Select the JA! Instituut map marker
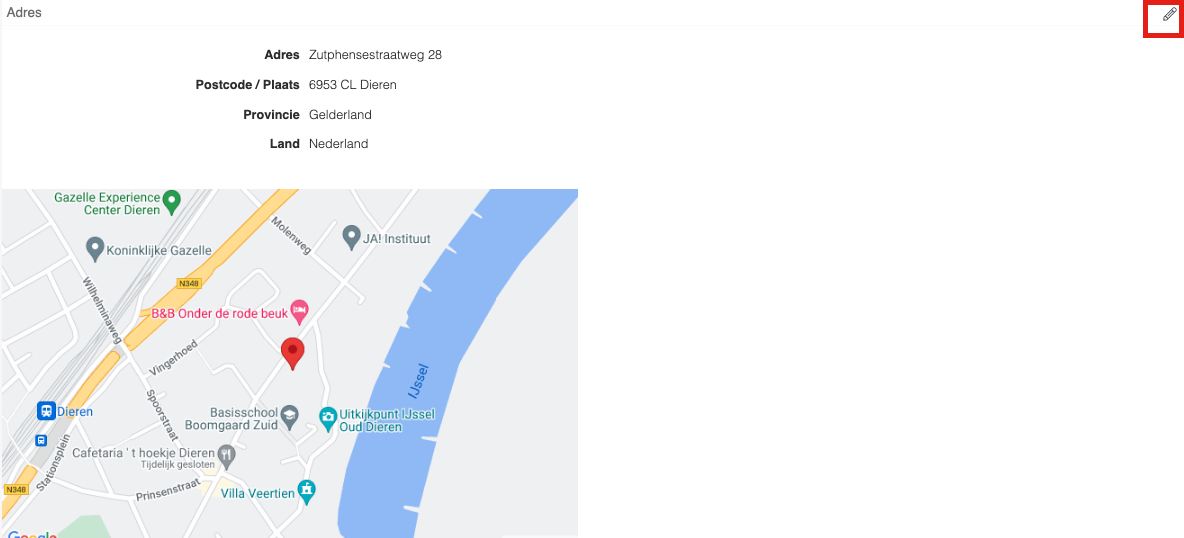 tap(350, 236)
